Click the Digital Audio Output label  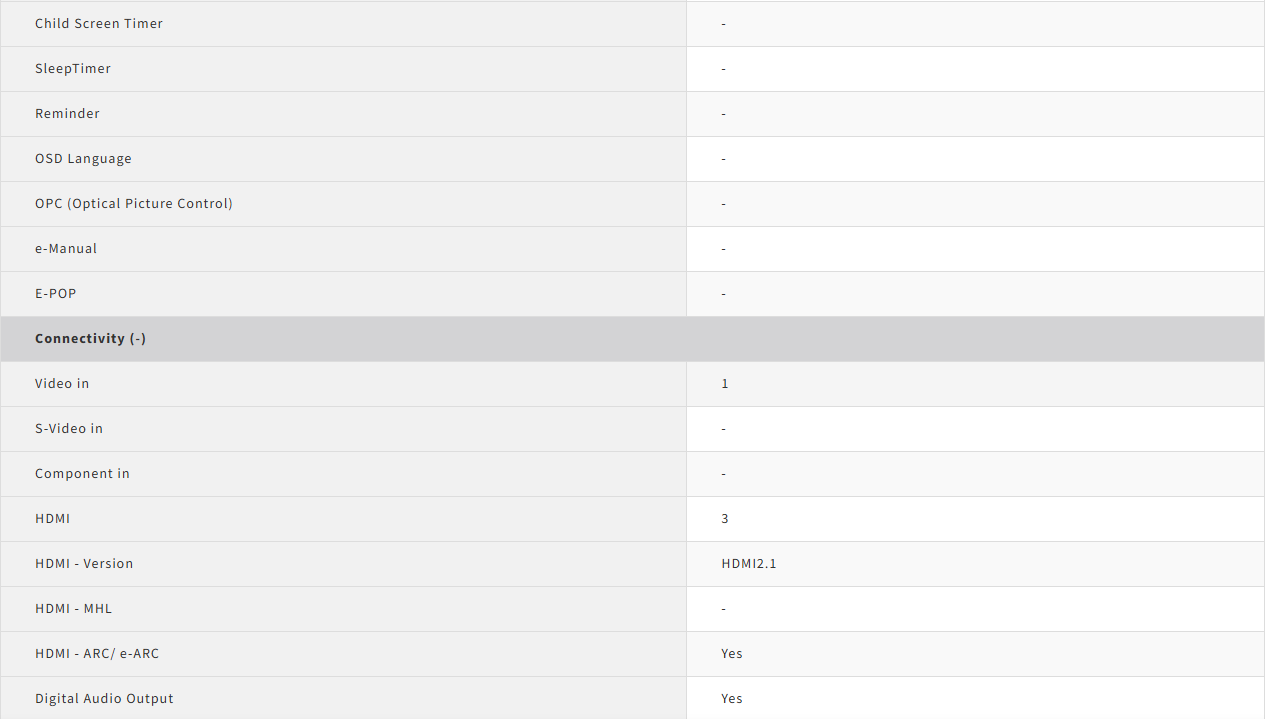tap(104, 699)
